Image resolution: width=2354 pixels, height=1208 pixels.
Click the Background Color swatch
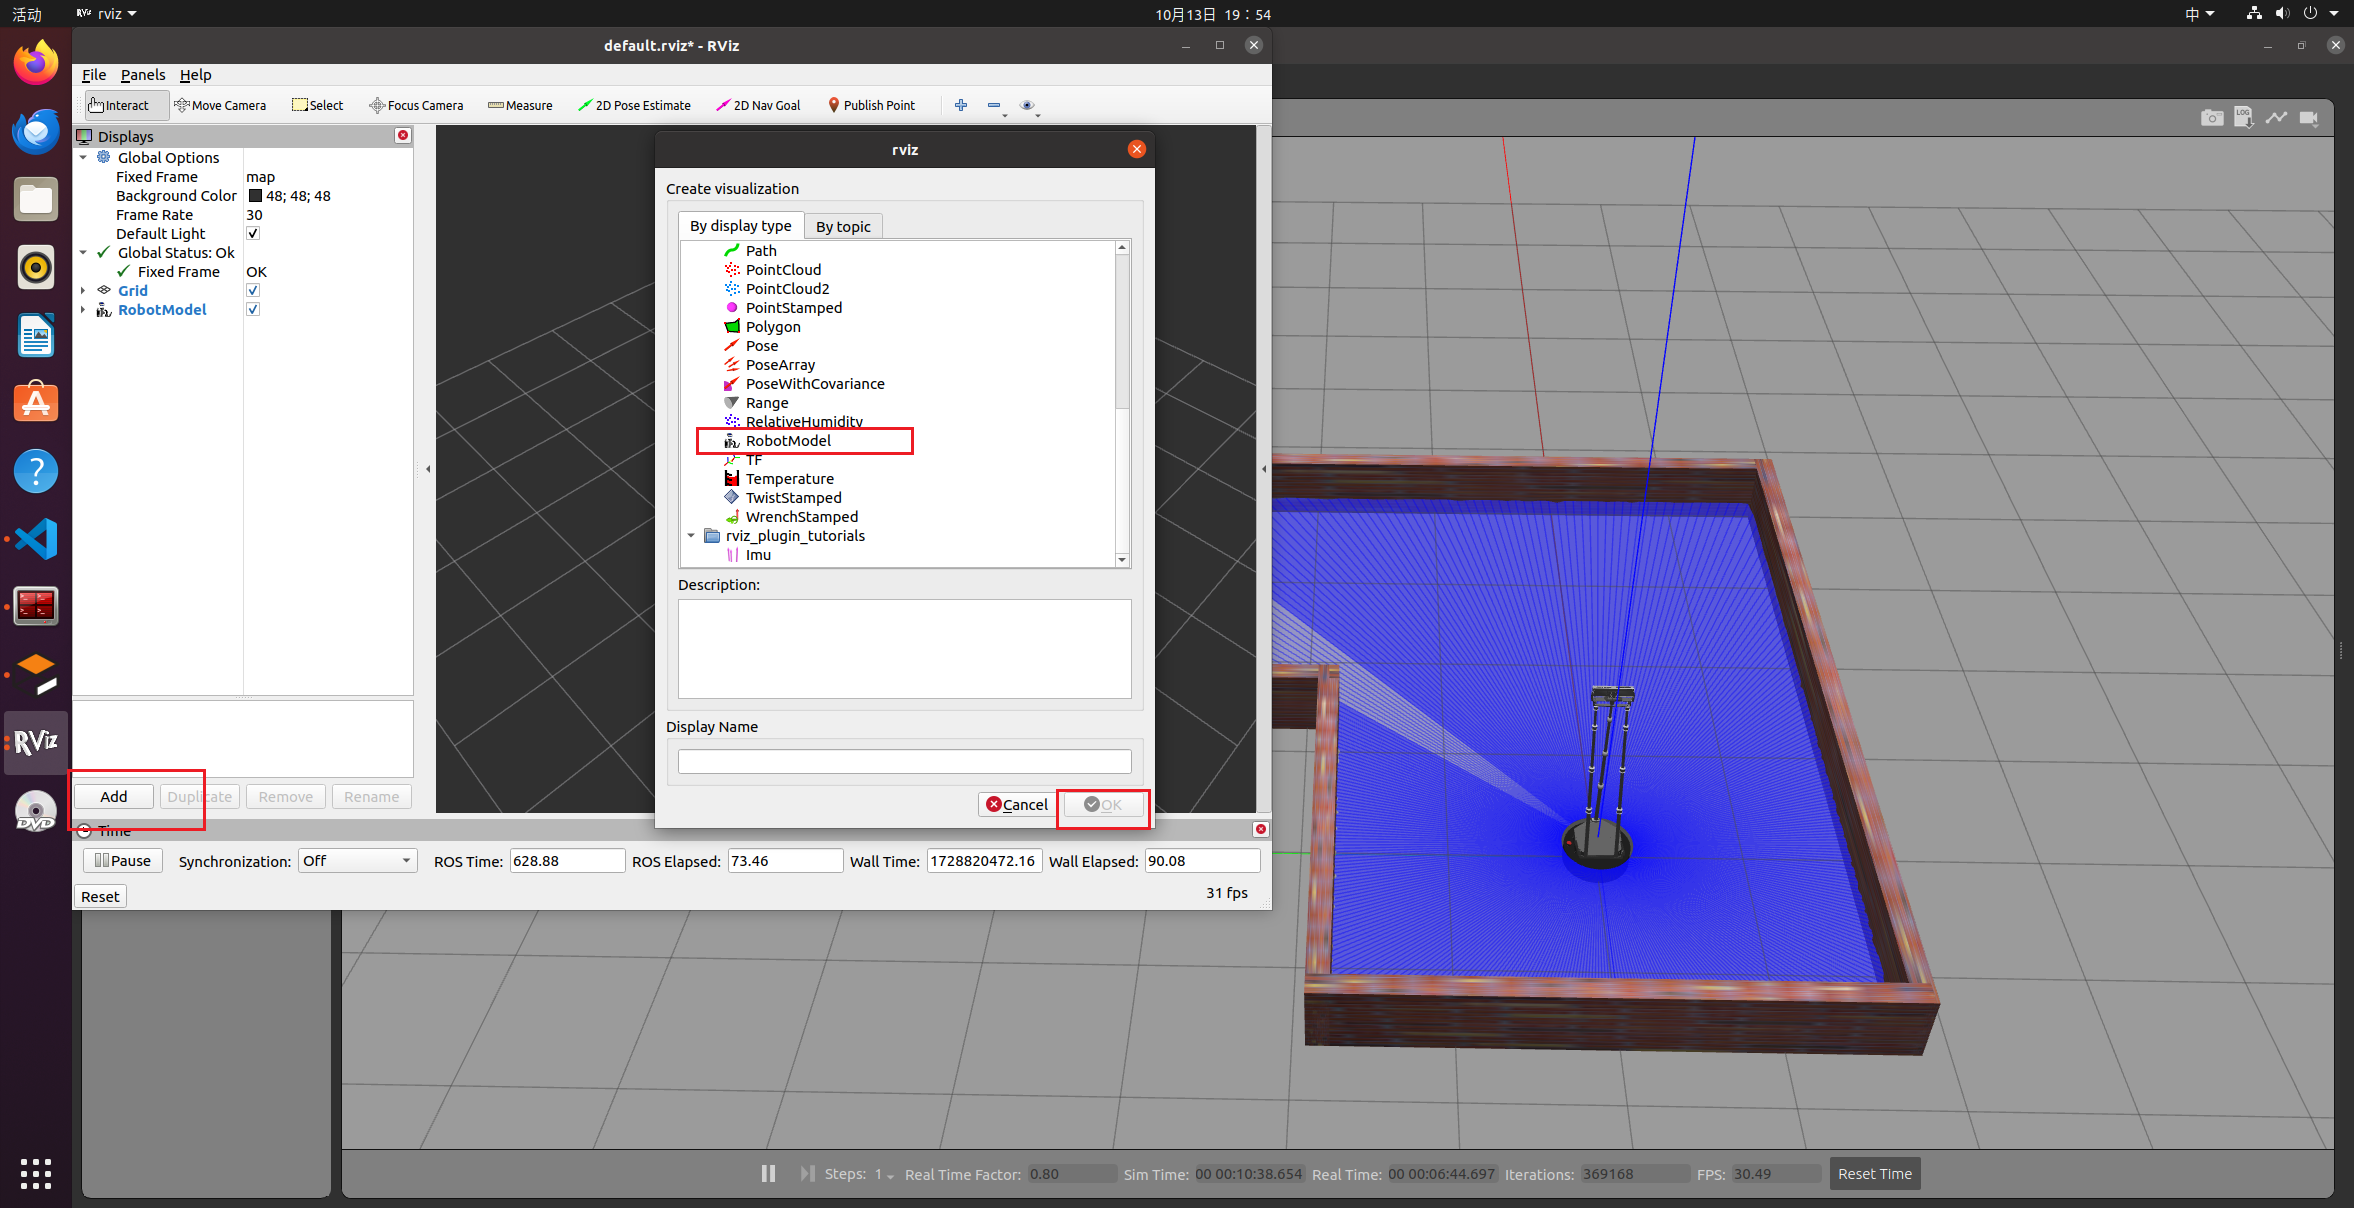pos(255,196)
